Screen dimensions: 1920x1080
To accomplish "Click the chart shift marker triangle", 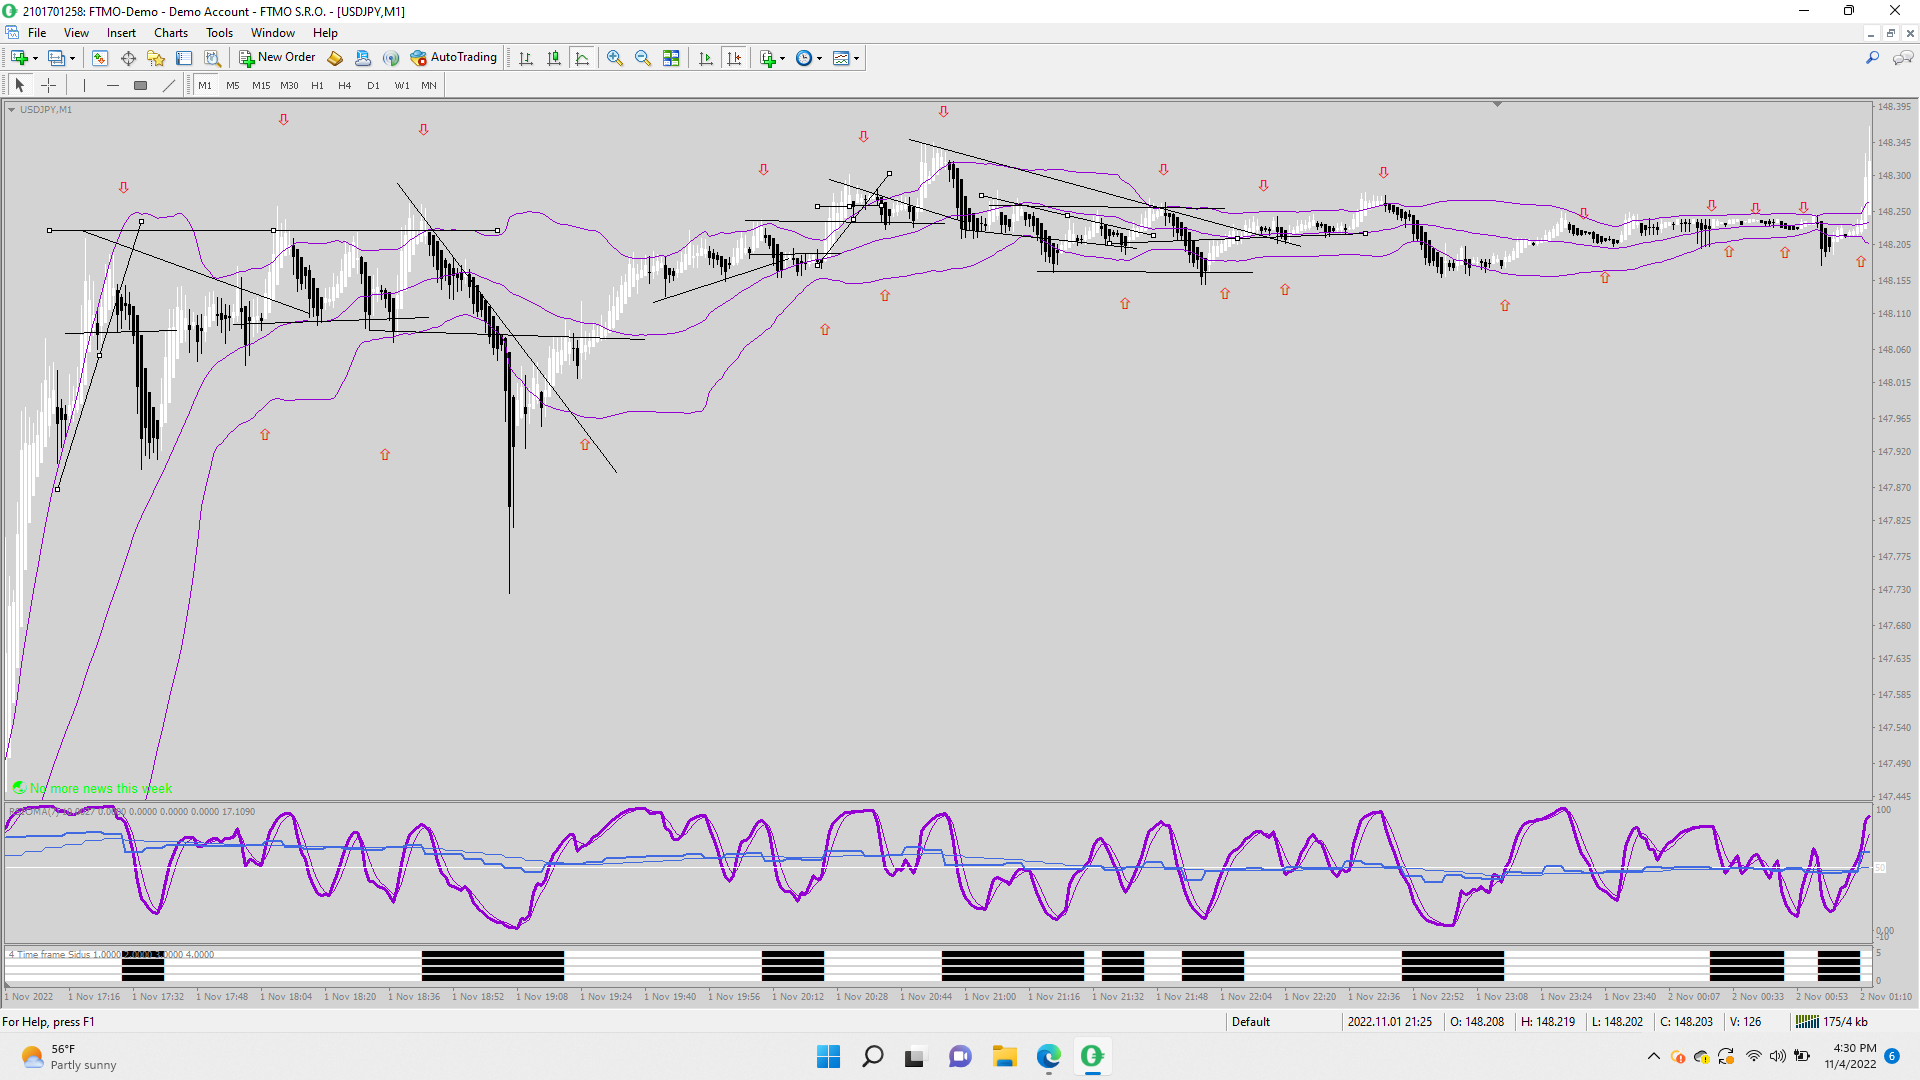I will click(1497, 104).
